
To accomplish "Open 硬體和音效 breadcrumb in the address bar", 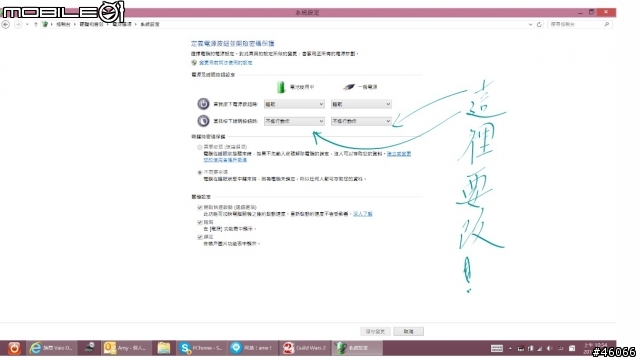I will (x=91, y=24).
